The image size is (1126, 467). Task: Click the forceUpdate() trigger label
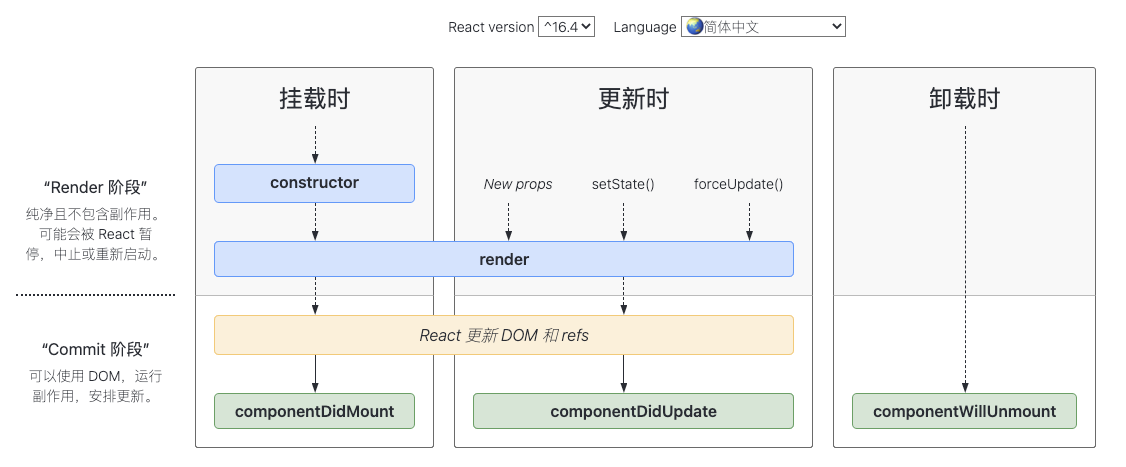(738, 184)
